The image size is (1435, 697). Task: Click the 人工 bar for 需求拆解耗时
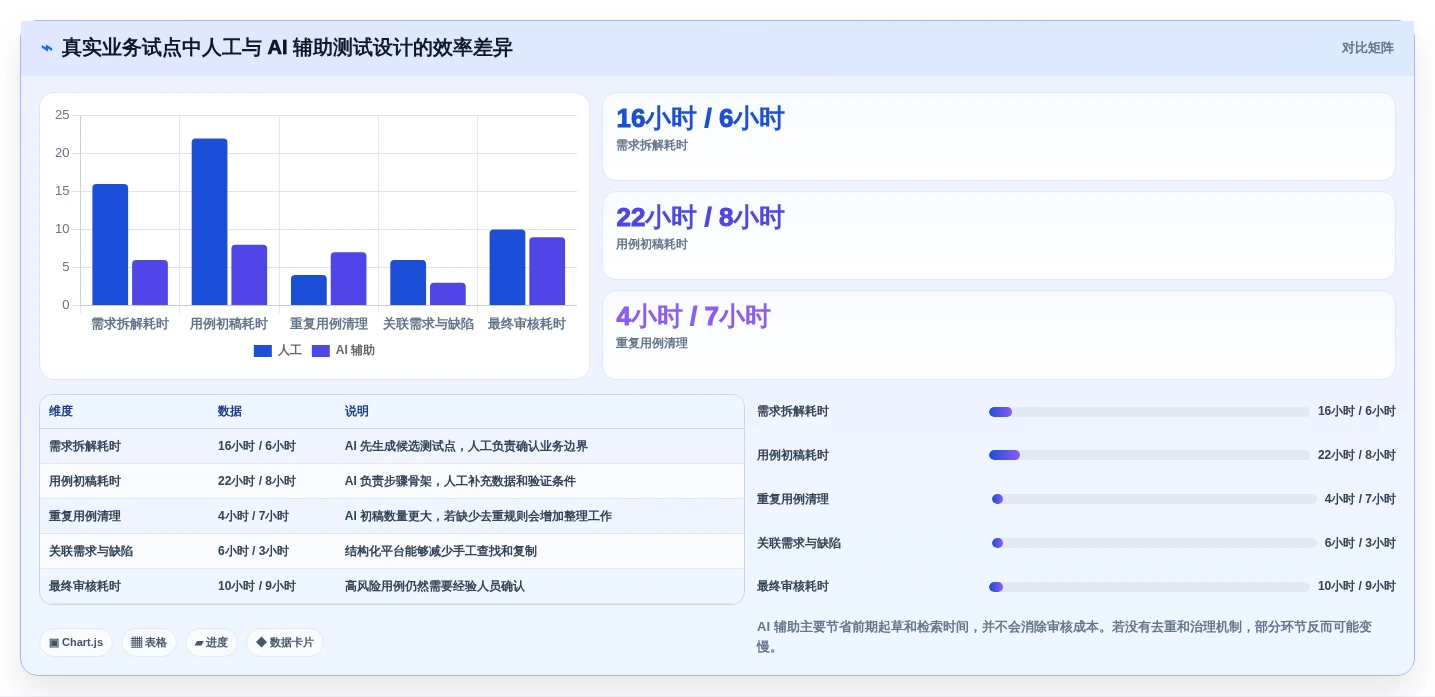pyautogui.click(x=110, y=245)
